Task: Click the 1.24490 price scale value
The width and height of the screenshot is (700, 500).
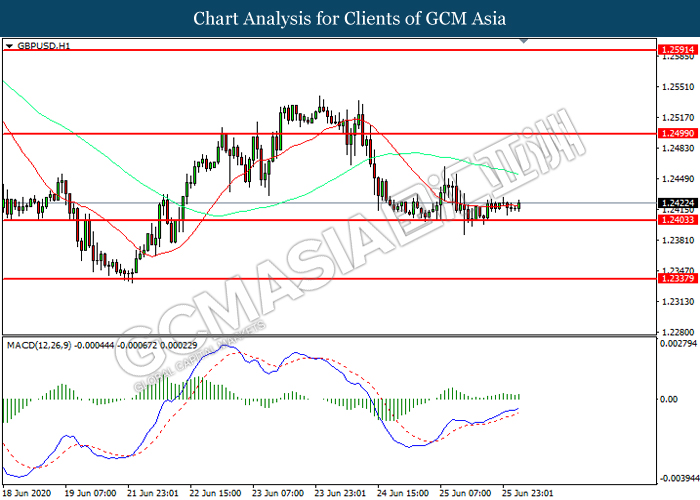Action: pos(678,179)
